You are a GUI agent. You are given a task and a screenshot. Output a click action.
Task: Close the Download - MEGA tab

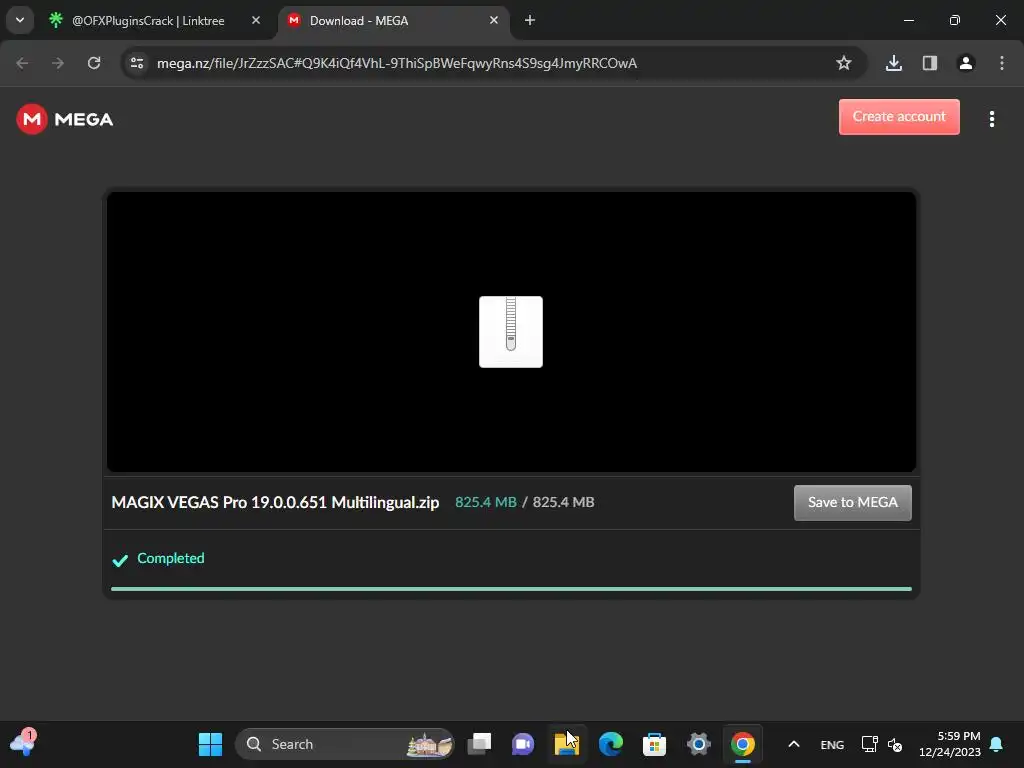tap(494, 20)
